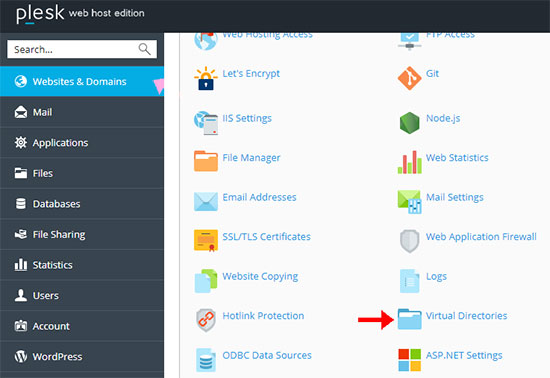Open the Web Application Firewall shield icon
This screenshot has height=378, width=550.
409,241
